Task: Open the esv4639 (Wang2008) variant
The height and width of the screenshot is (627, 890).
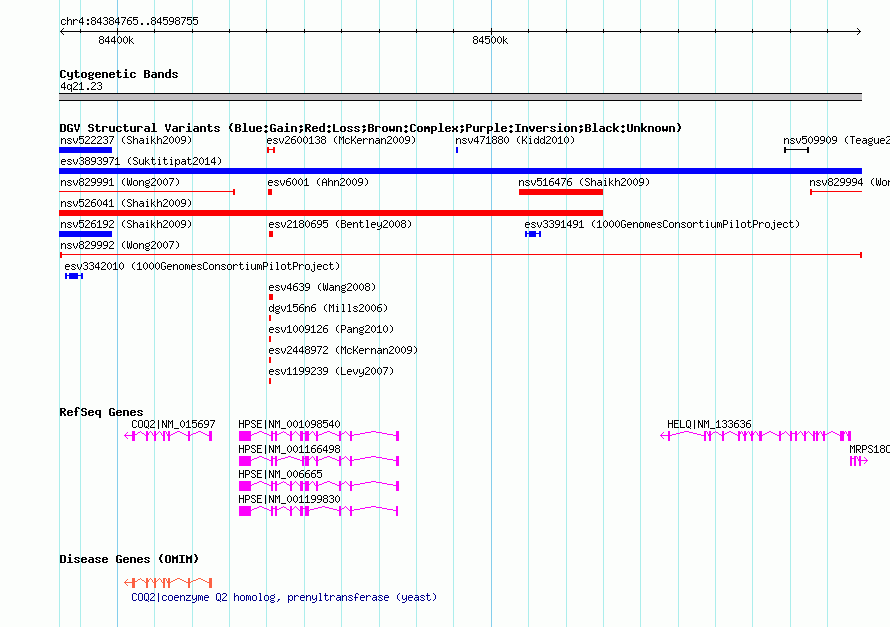Action: [x=322, y=287]
